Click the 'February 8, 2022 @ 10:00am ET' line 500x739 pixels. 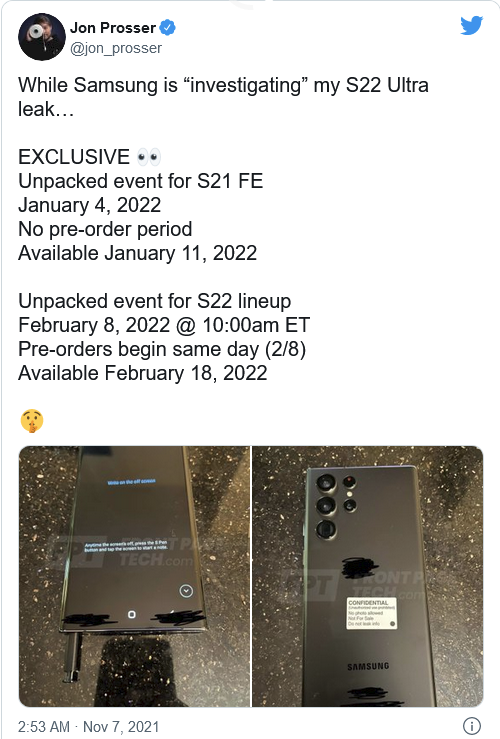click(164, 325)
